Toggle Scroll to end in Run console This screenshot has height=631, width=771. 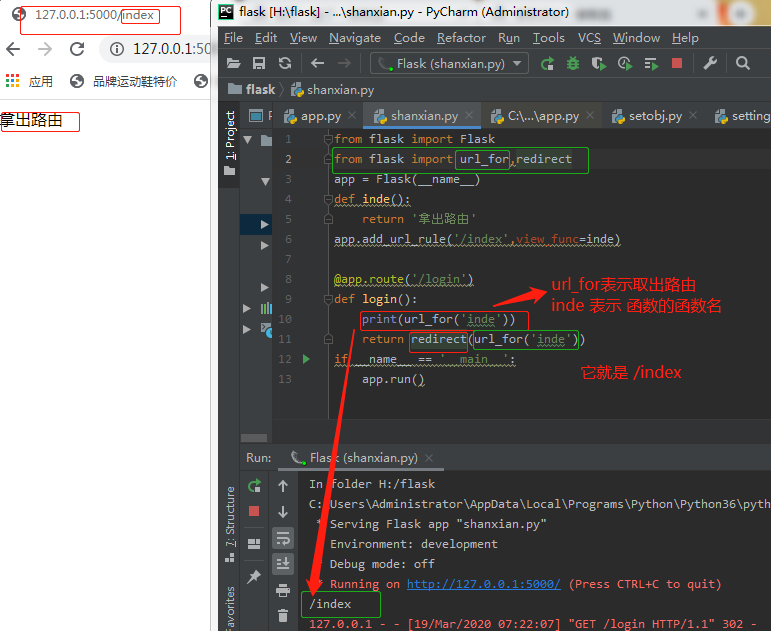click(283, 564)
